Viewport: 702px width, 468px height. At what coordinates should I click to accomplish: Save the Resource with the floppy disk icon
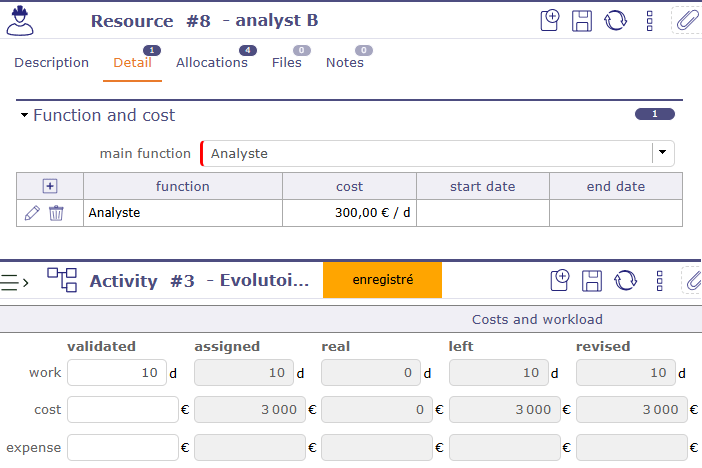click(x=582, y=20)
